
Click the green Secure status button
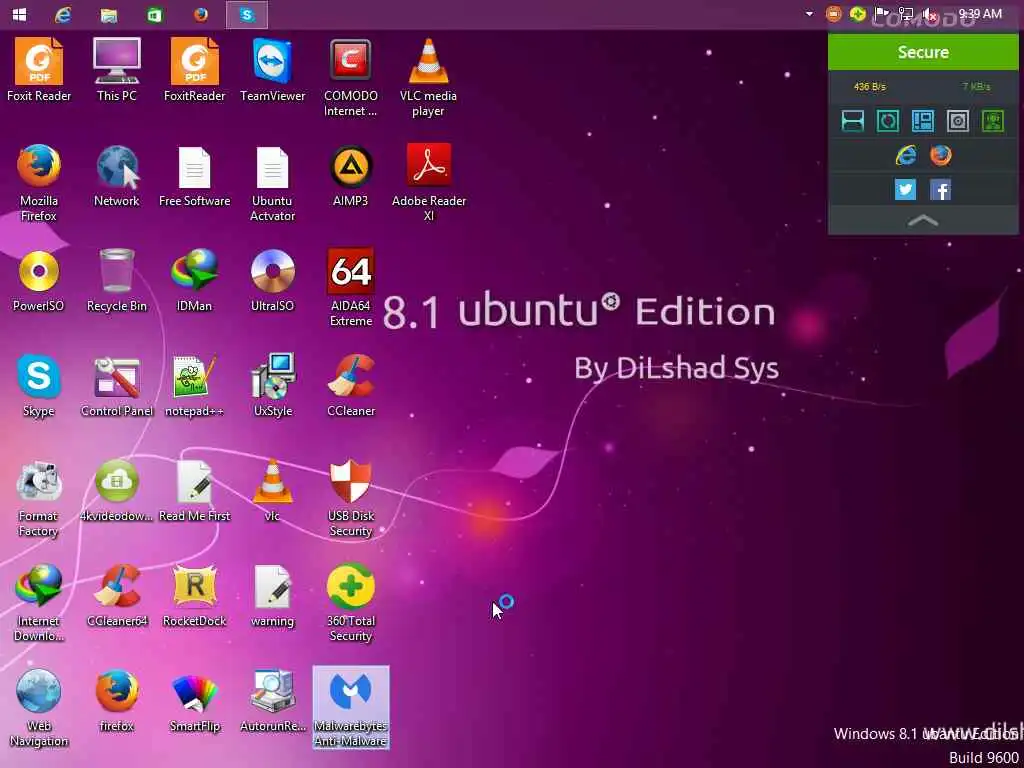pyautogui.click(x=923, y=52)
